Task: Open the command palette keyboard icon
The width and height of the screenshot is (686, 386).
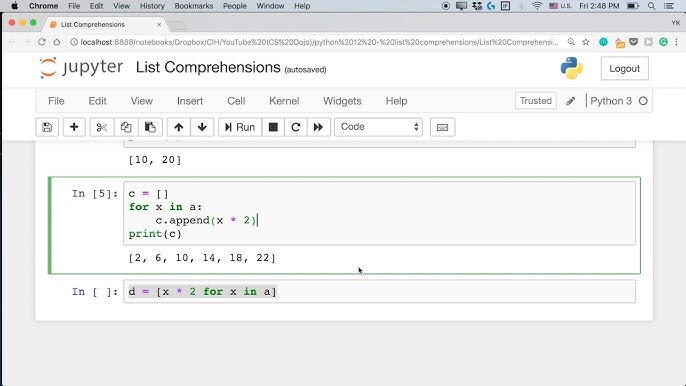Action: (x=442, y=127)
